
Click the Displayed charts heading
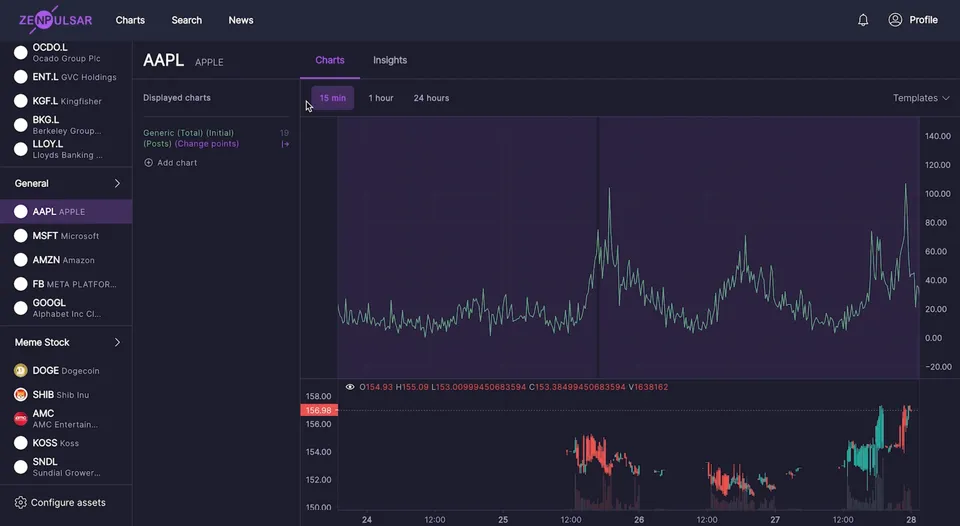(177, 97)
